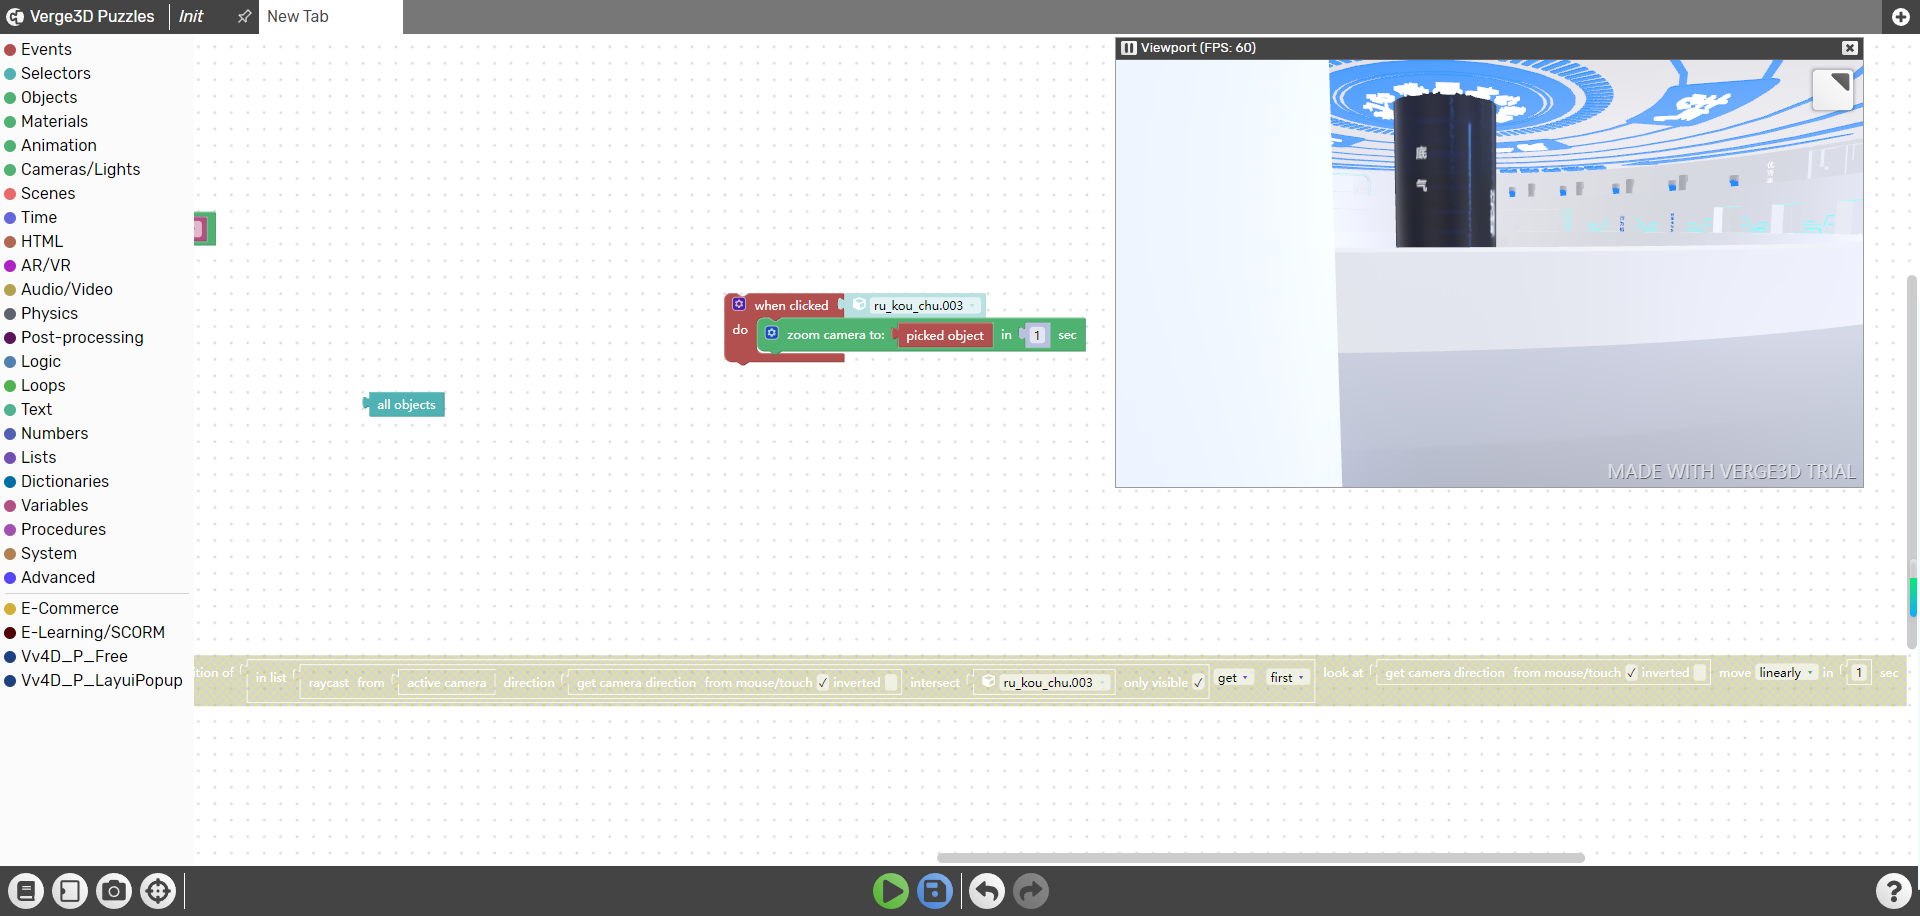
Task: Toggle the 'inverted' checkbox in the look at block
Action: tap(1699, 673)
